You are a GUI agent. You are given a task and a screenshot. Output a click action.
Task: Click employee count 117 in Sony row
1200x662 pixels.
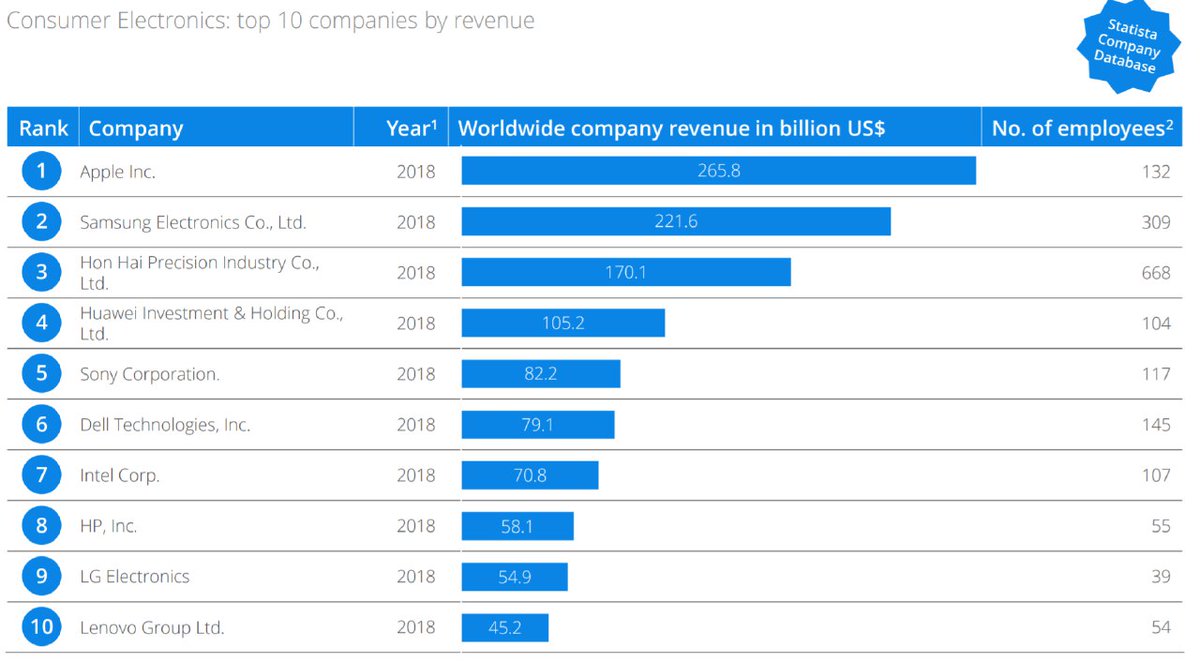click(x=1155, y=374)
